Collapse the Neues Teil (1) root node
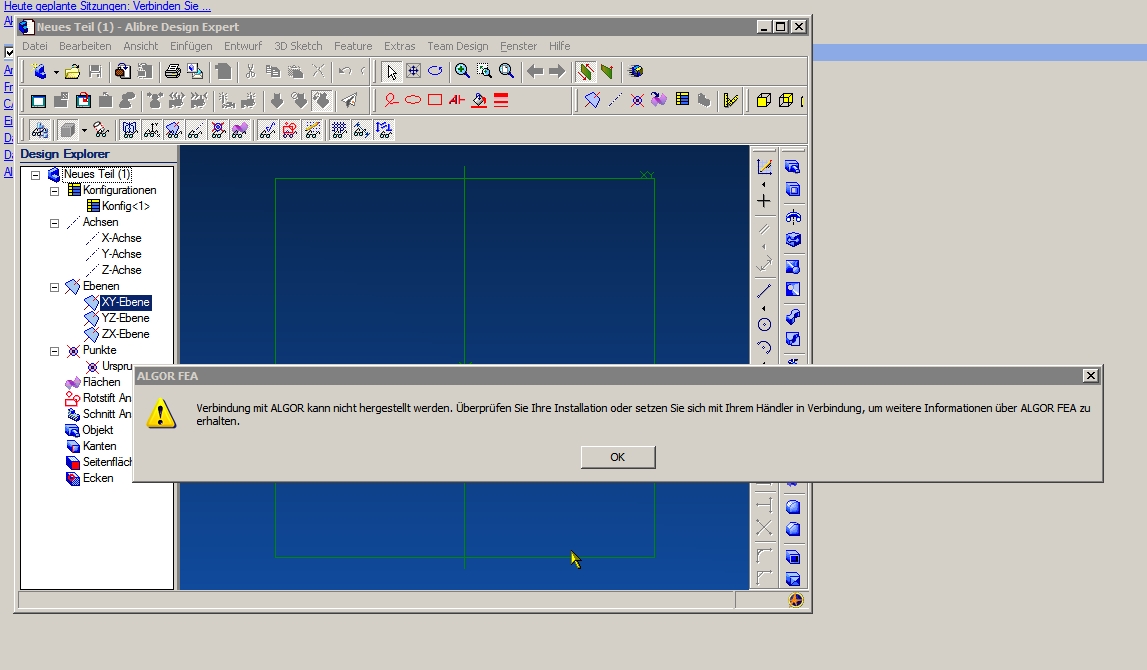1147x670 pixels. [x=35, y=175]
